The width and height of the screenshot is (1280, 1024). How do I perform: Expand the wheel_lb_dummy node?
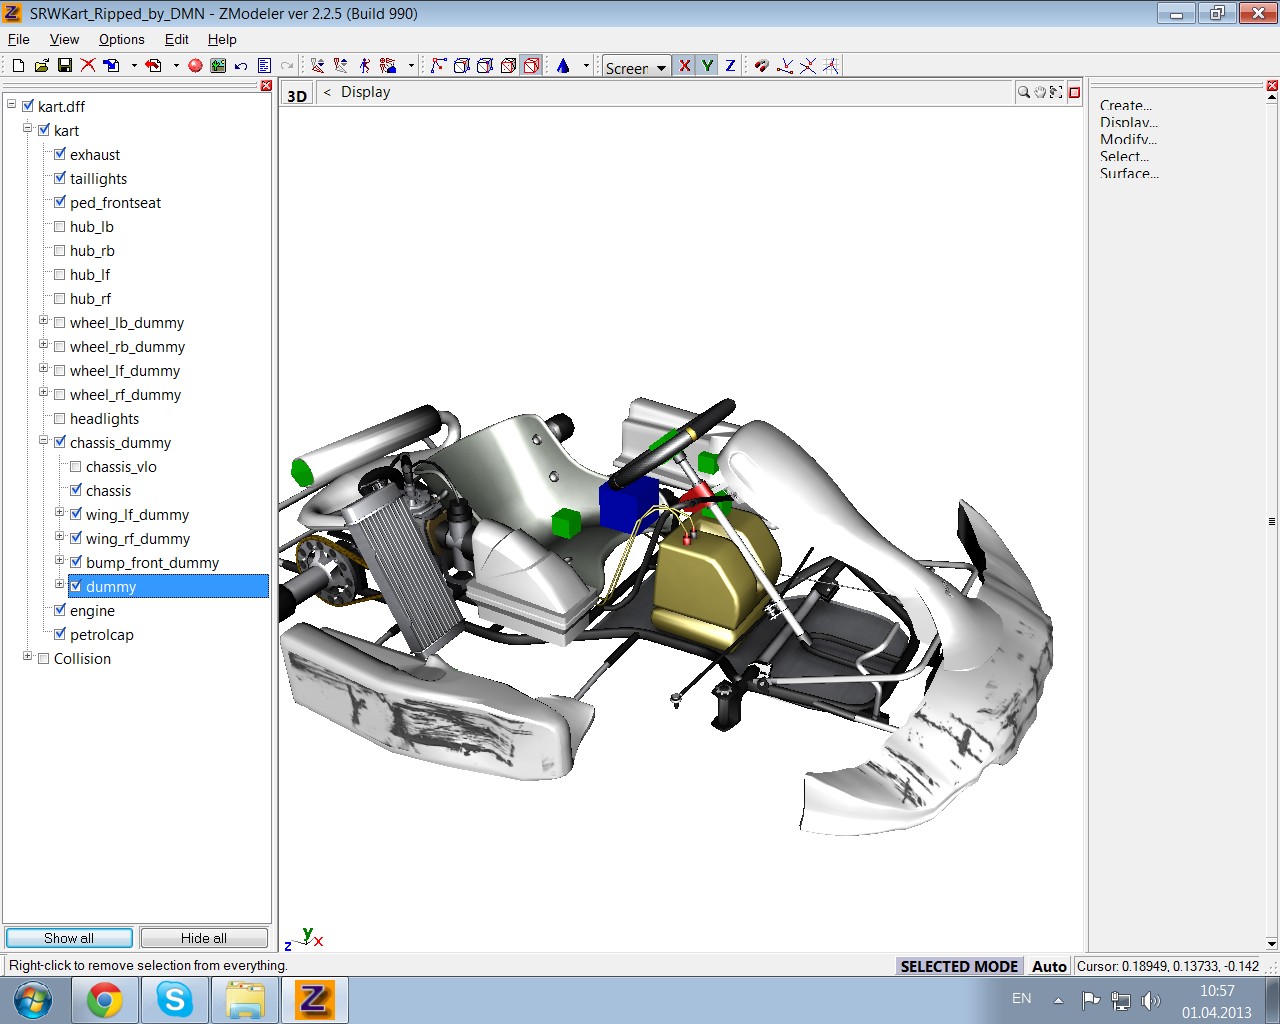(x=44, y=321)
